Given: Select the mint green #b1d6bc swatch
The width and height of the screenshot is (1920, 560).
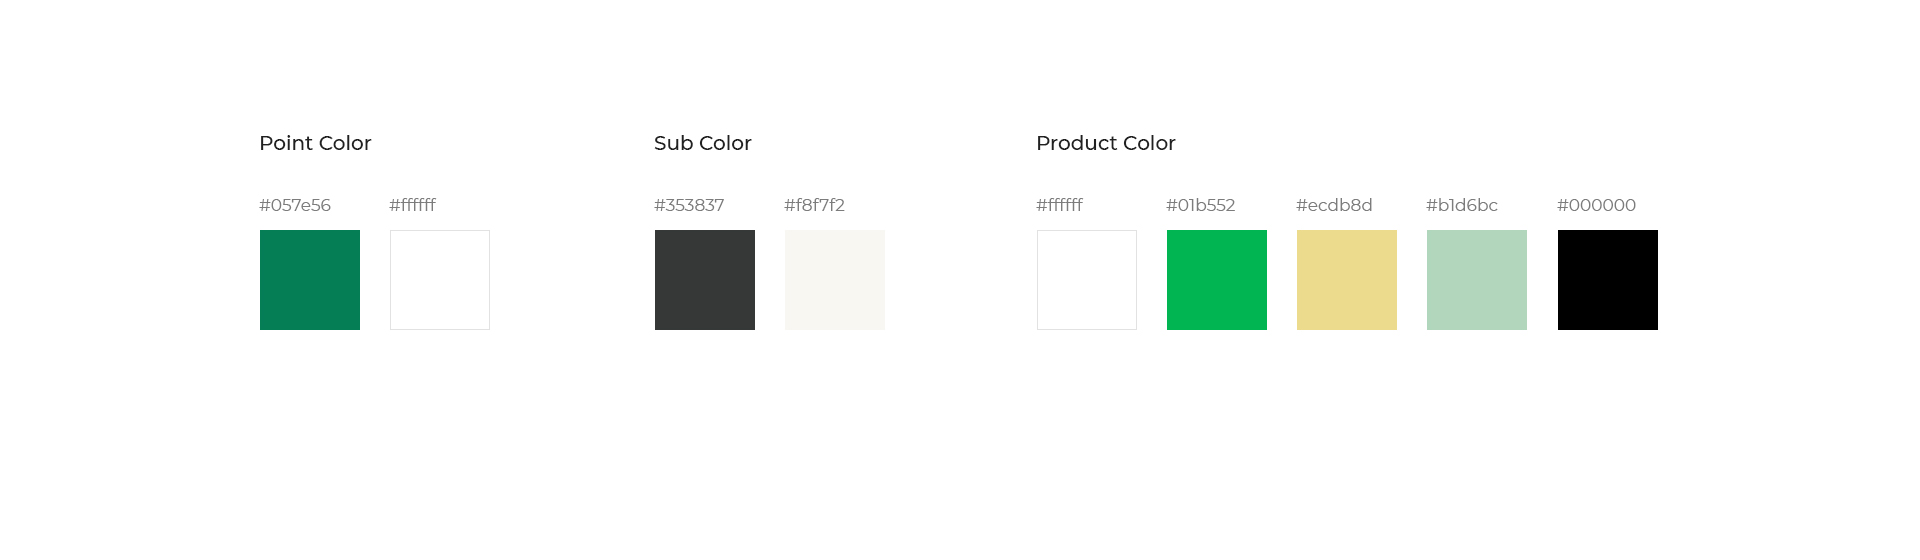Looking at the screenshot, I should (1477, 280).
